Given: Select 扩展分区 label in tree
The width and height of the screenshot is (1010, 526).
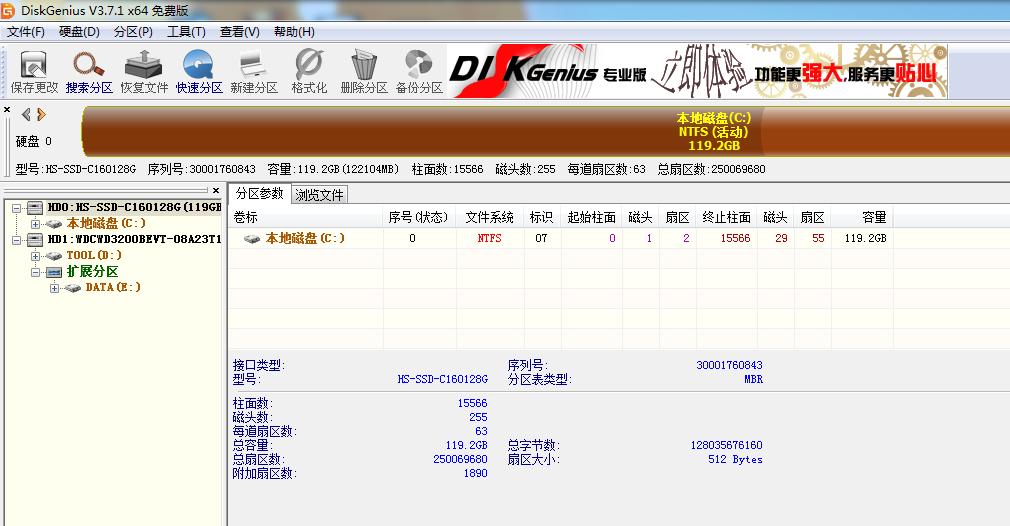Looking at the screenshot, I should click(x=92, y=272).
